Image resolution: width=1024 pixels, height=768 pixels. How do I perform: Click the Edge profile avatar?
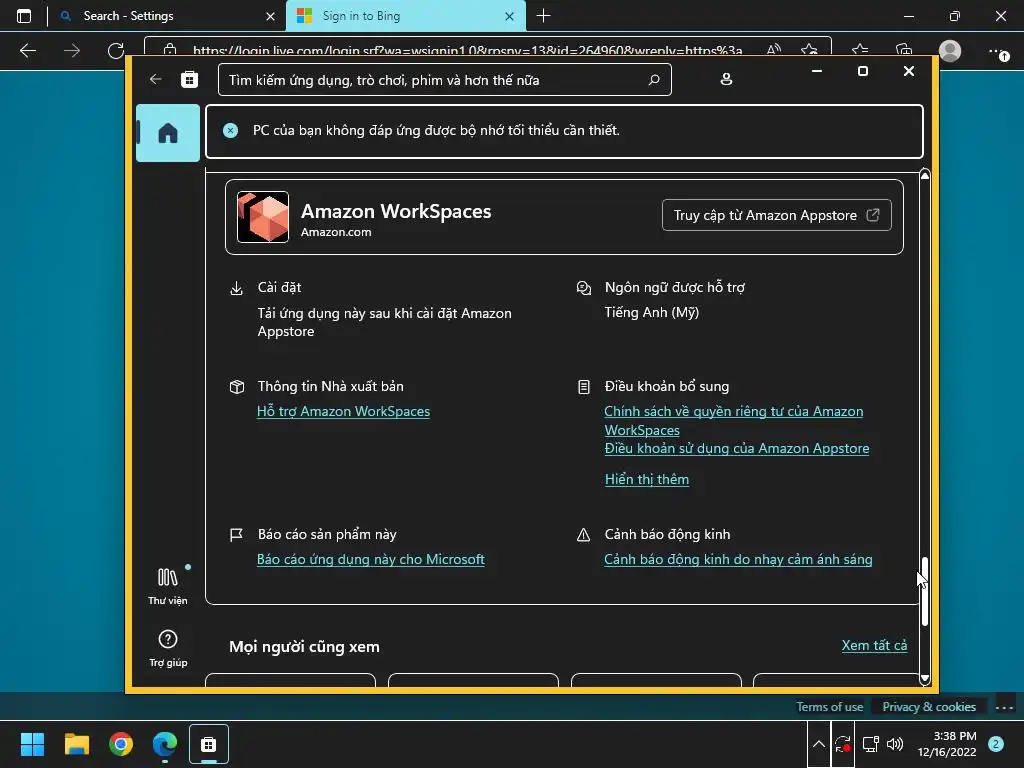point(950,50)
